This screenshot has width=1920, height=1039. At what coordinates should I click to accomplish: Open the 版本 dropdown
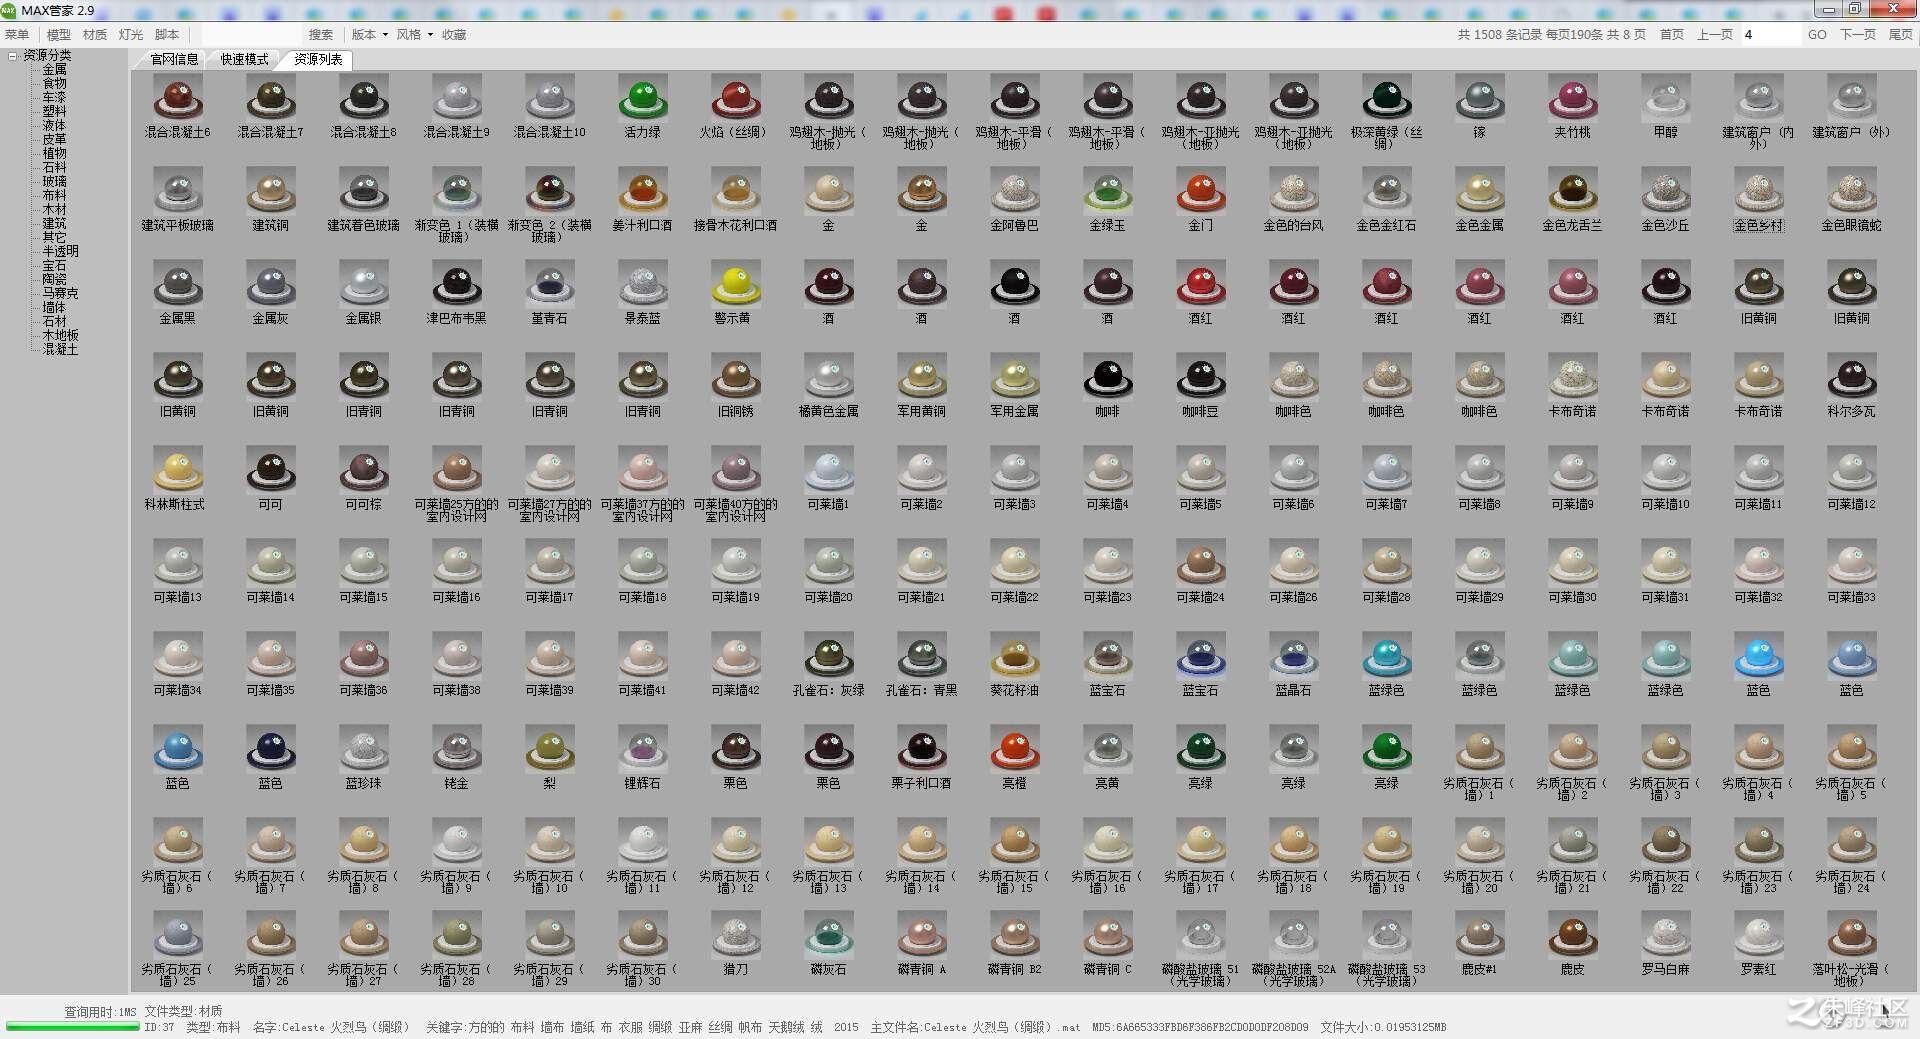(369, 34)
